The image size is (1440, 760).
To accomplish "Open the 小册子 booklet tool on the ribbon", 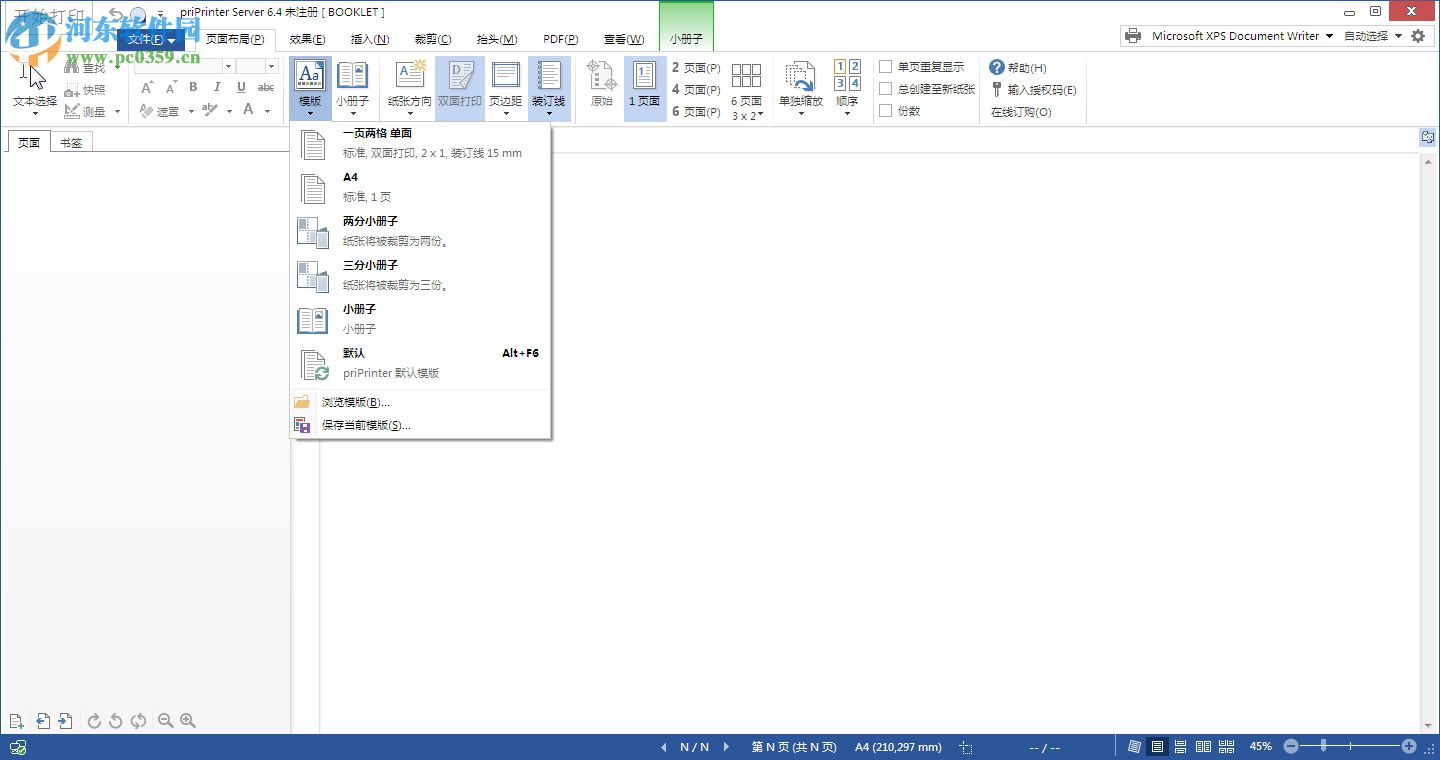I will click(354, 87).
